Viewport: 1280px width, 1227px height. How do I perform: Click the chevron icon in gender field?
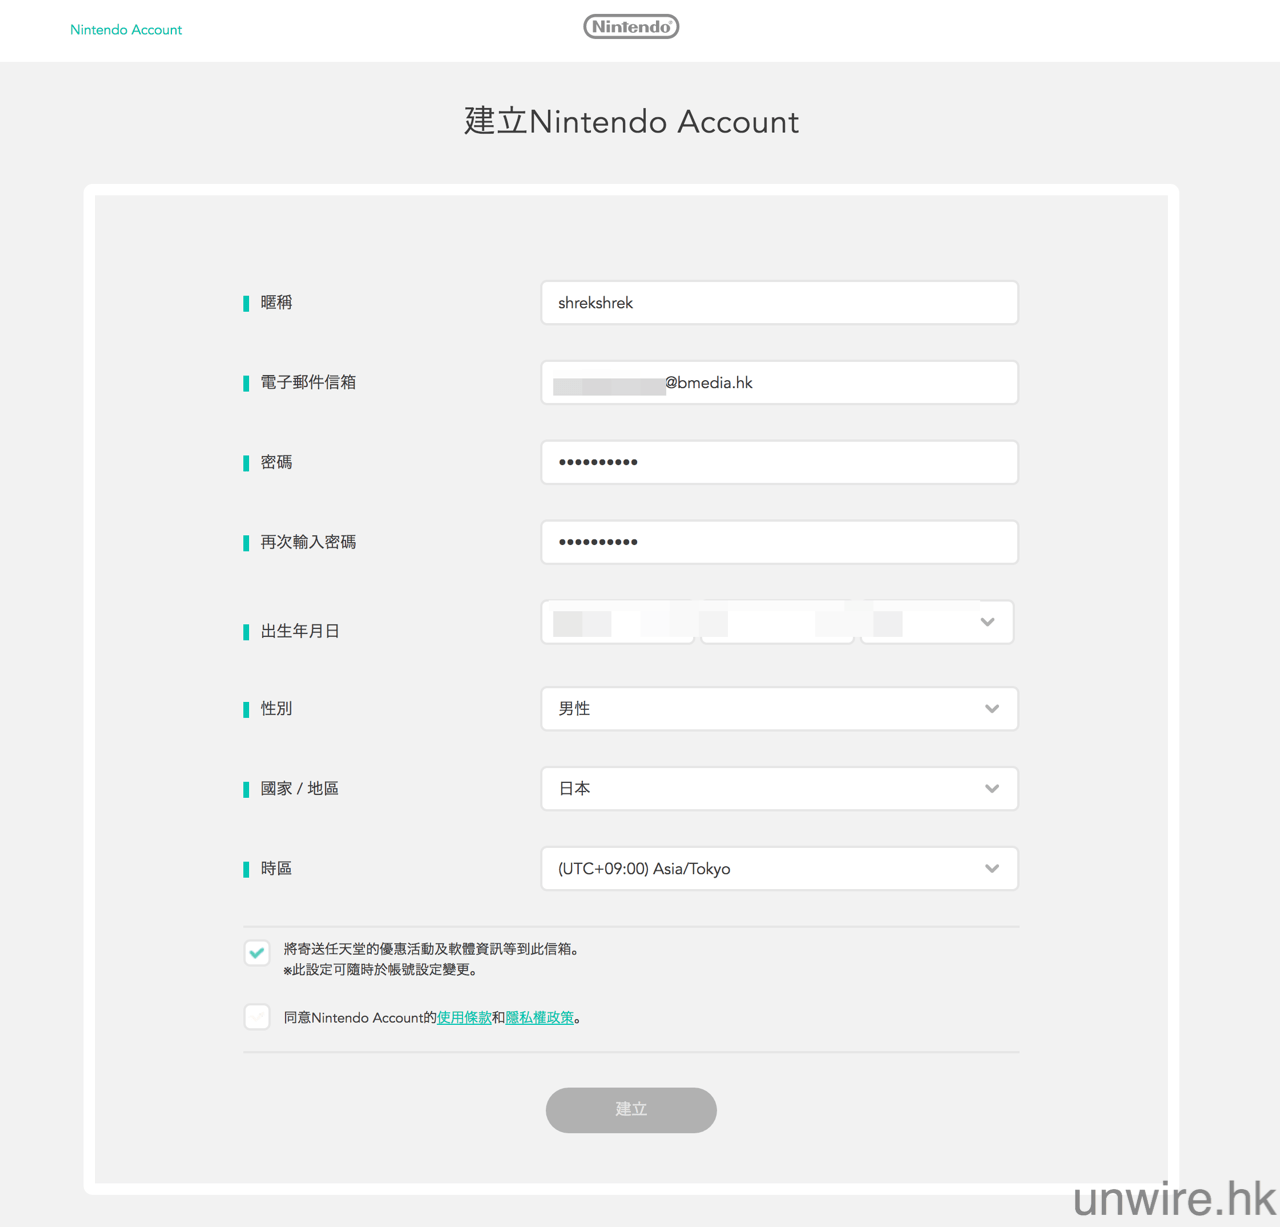pos(992,709)
